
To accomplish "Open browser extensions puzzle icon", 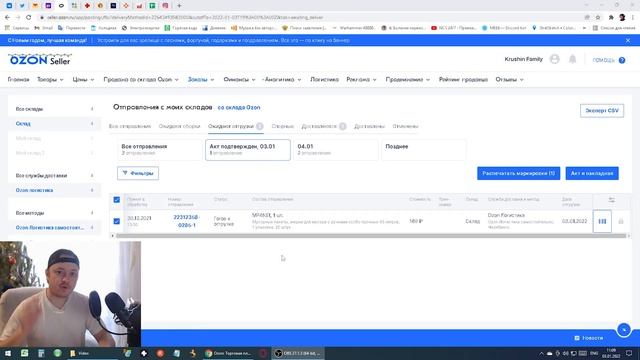I will coord(611,17).
